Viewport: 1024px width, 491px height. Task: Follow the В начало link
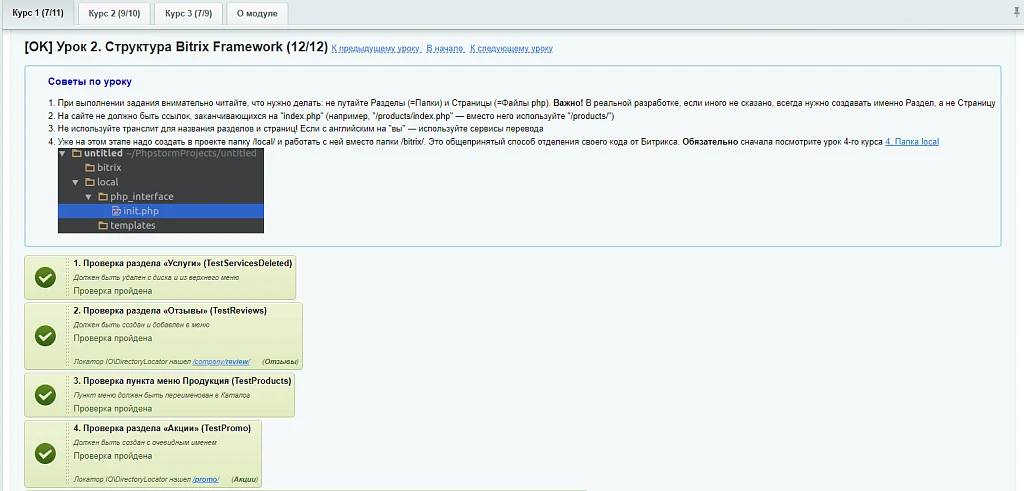click(445, 49)
